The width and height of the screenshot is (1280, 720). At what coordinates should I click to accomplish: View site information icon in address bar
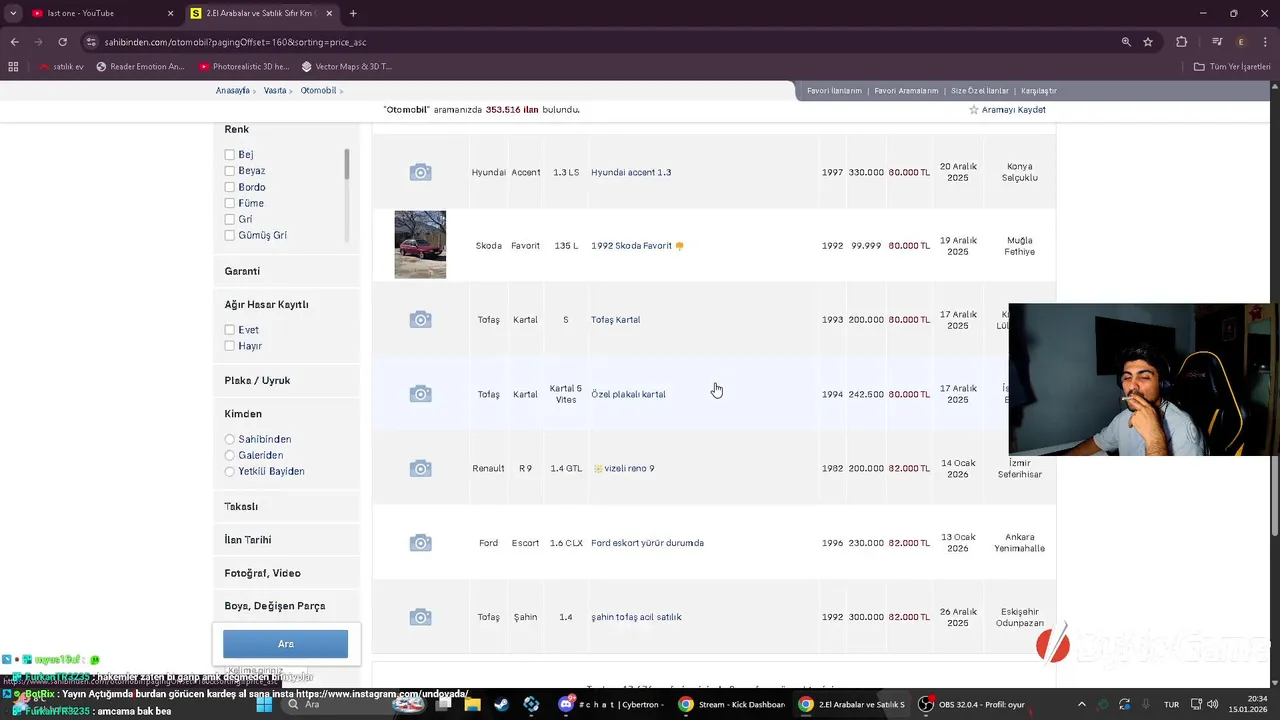point(91,42)
